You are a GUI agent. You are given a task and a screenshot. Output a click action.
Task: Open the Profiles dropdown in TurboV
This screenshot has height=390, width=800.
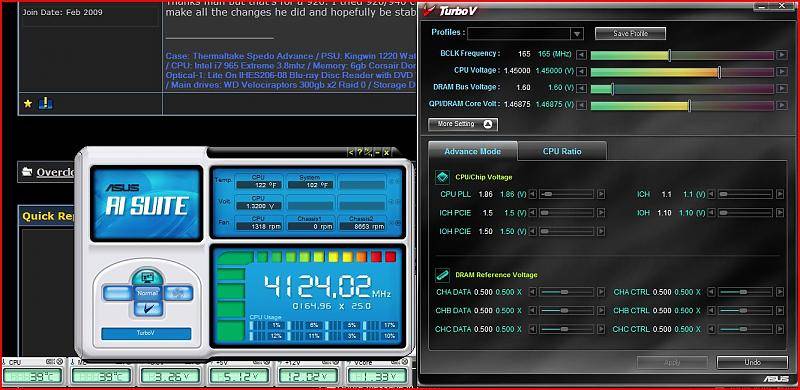click(577, 34)
